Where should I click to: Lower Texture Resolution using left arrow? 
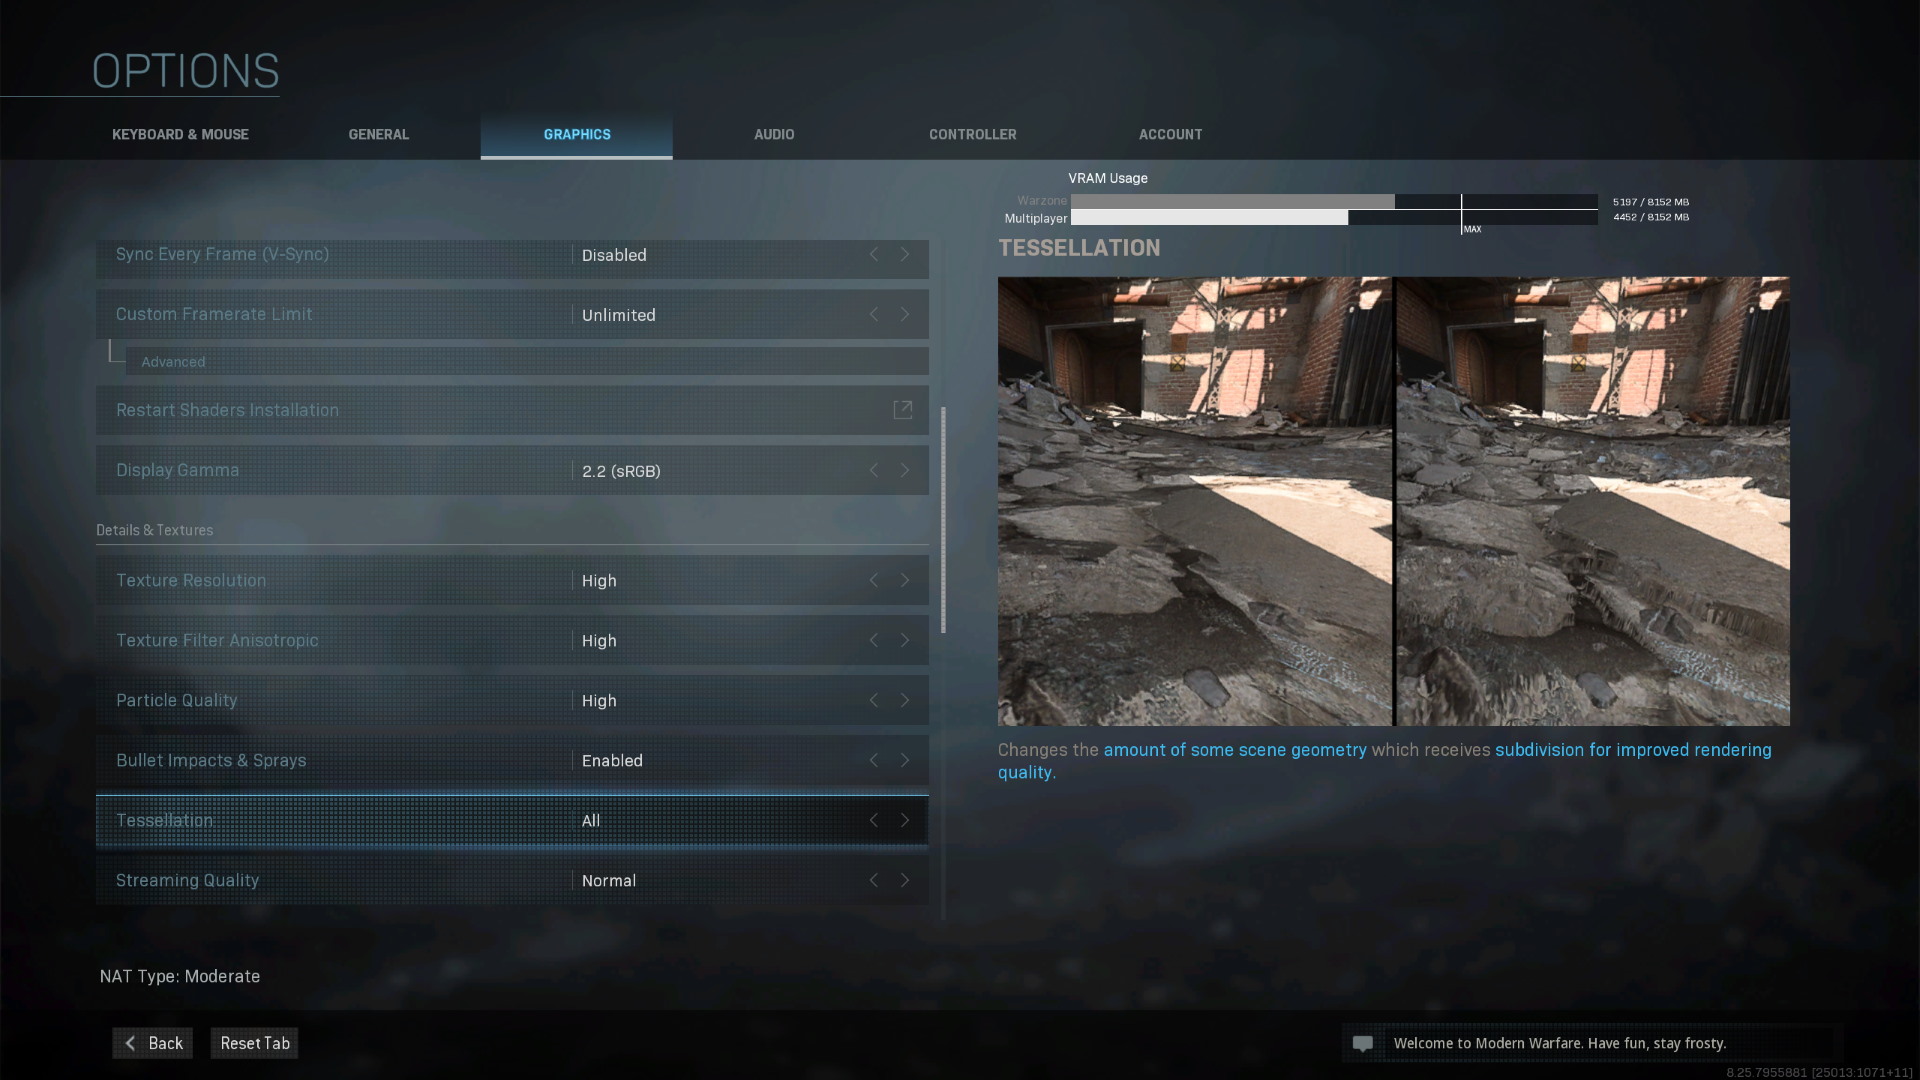click(x=874, y=580)
